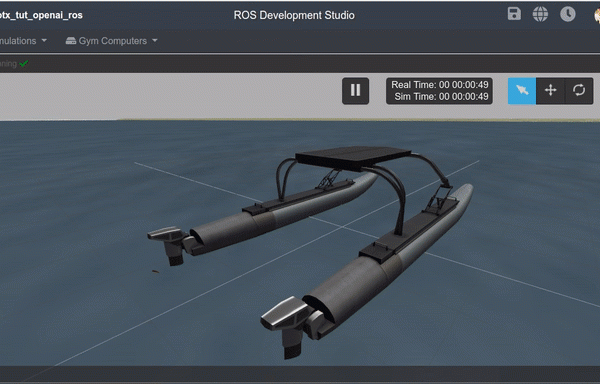Click the save floppy disk icon
This screenshot has width=600, height=384.
click(x=514, y=14)
